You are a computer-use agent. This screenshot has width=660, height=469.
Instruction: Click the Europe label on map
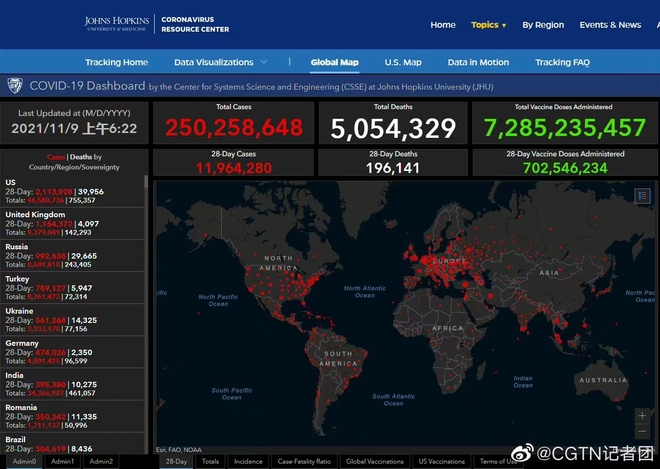(449, 261)
